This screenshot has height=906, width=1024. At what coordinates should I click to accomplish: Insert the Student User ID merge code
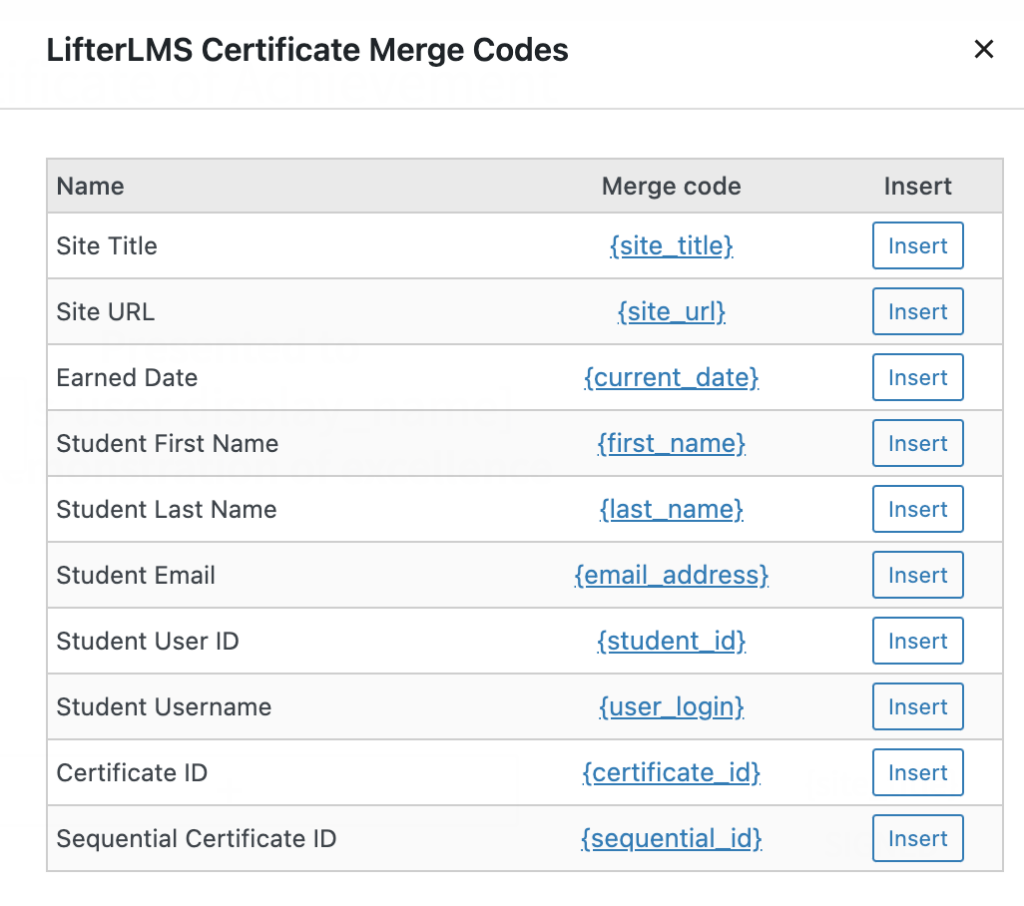coord(917,641)
